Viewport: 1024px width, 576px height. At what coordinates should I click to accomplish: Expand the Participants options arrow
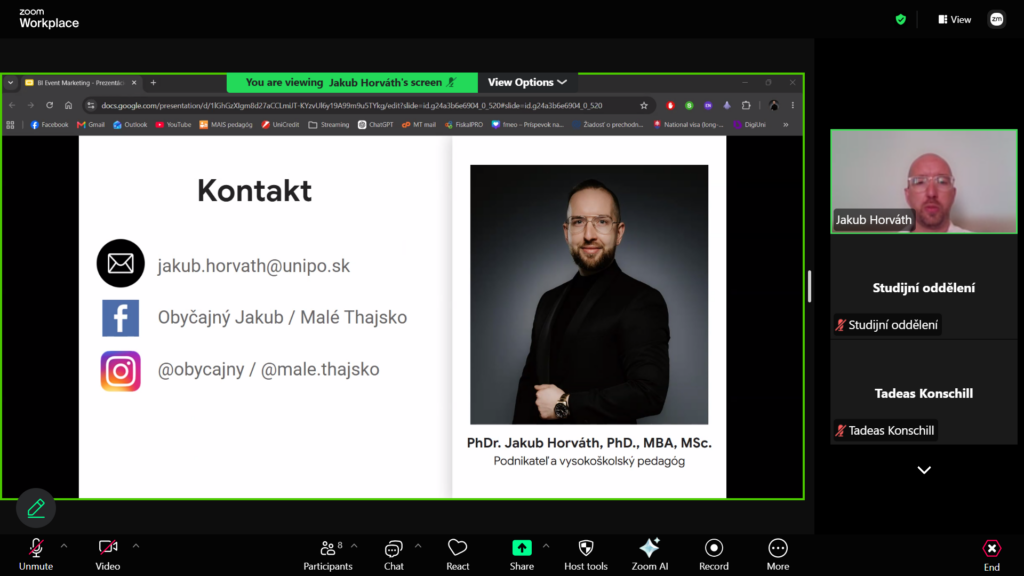click(x=354, y=546)
